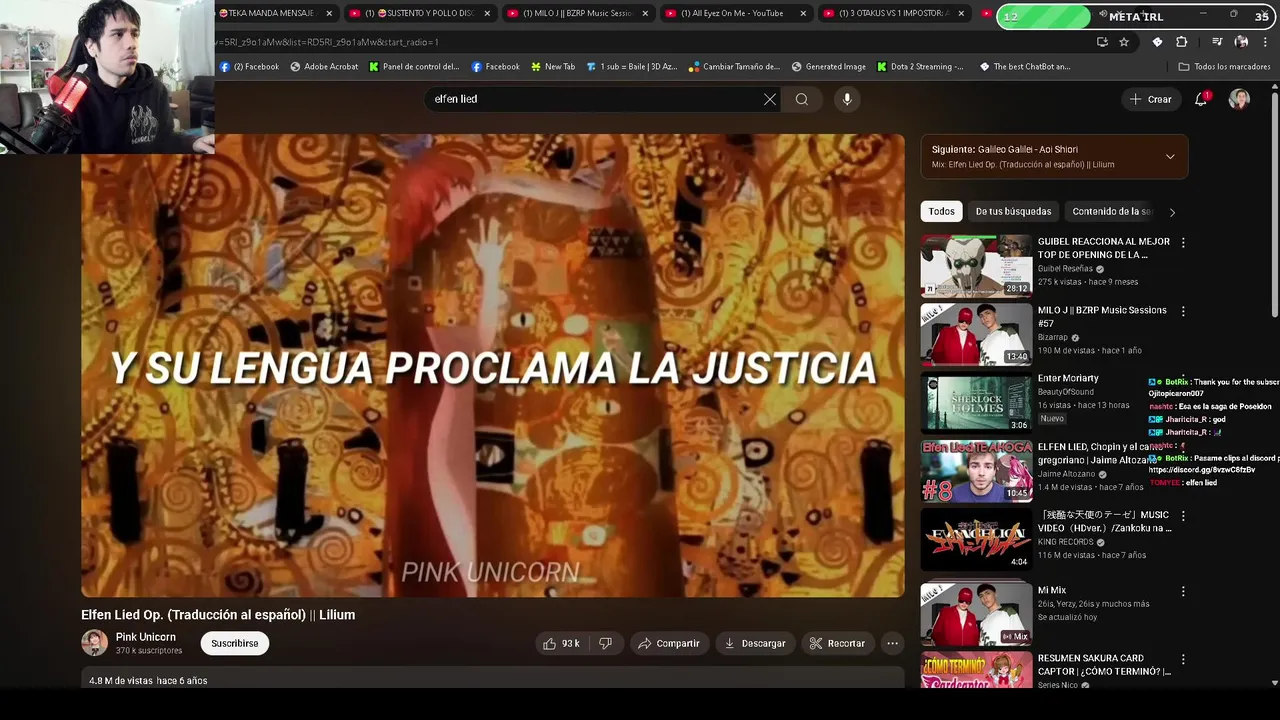
Task: Open 1 sub = Baile bookmark
Action: tap(632, 67)
